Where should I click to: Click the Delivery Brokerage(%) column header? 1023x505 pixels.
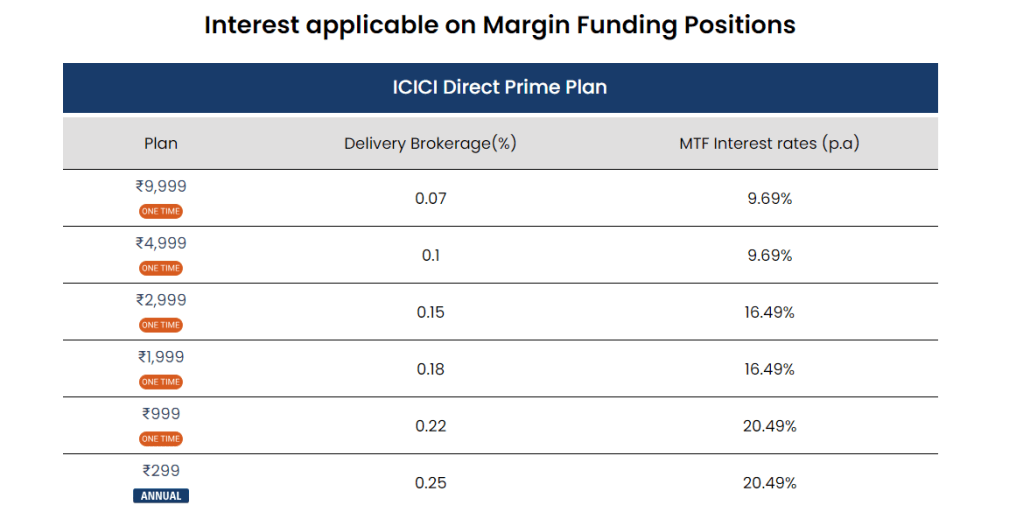pos(430,143)
